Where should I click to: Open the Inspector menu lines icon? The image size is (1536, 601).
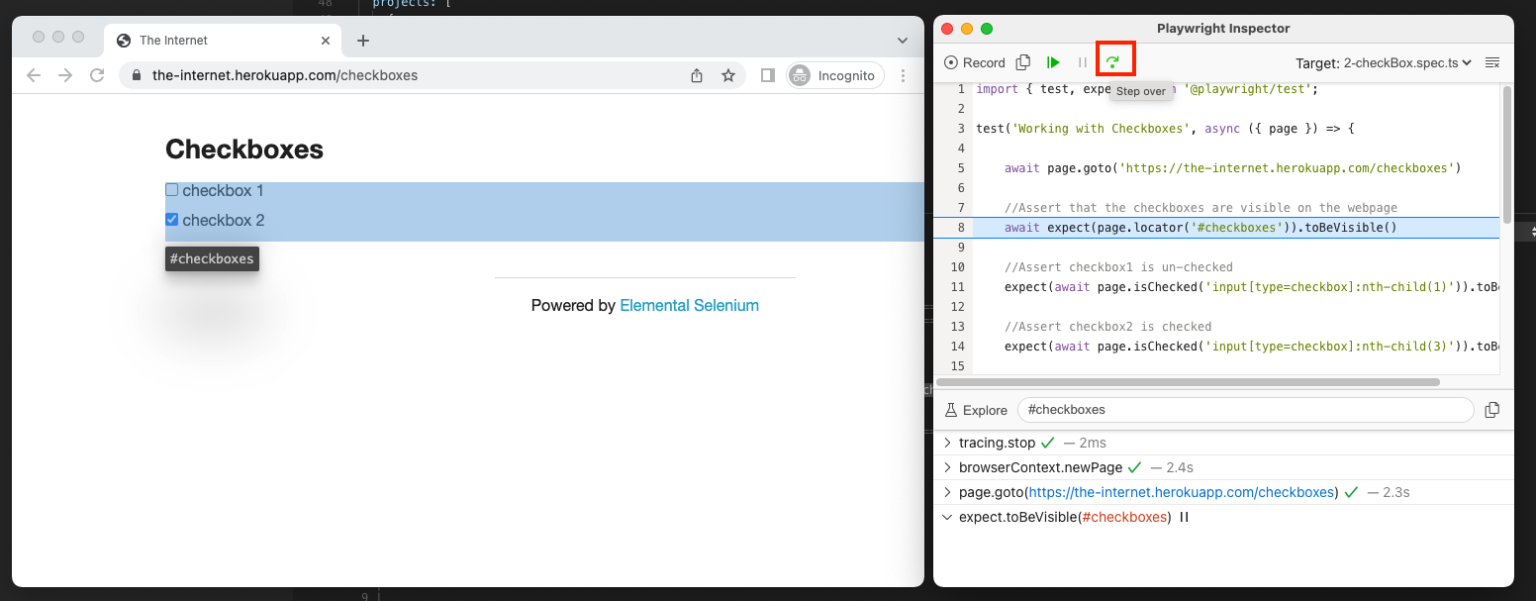[1492, 62]
